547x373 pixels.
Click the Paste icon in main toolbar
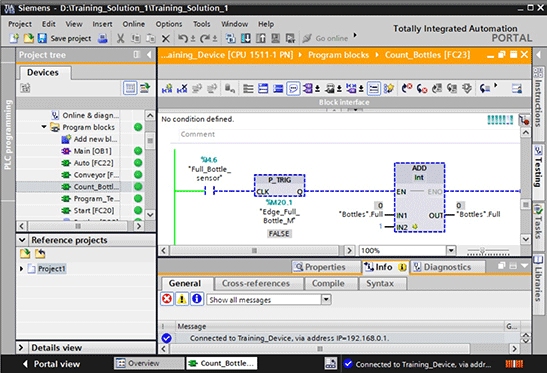[151, 38]
